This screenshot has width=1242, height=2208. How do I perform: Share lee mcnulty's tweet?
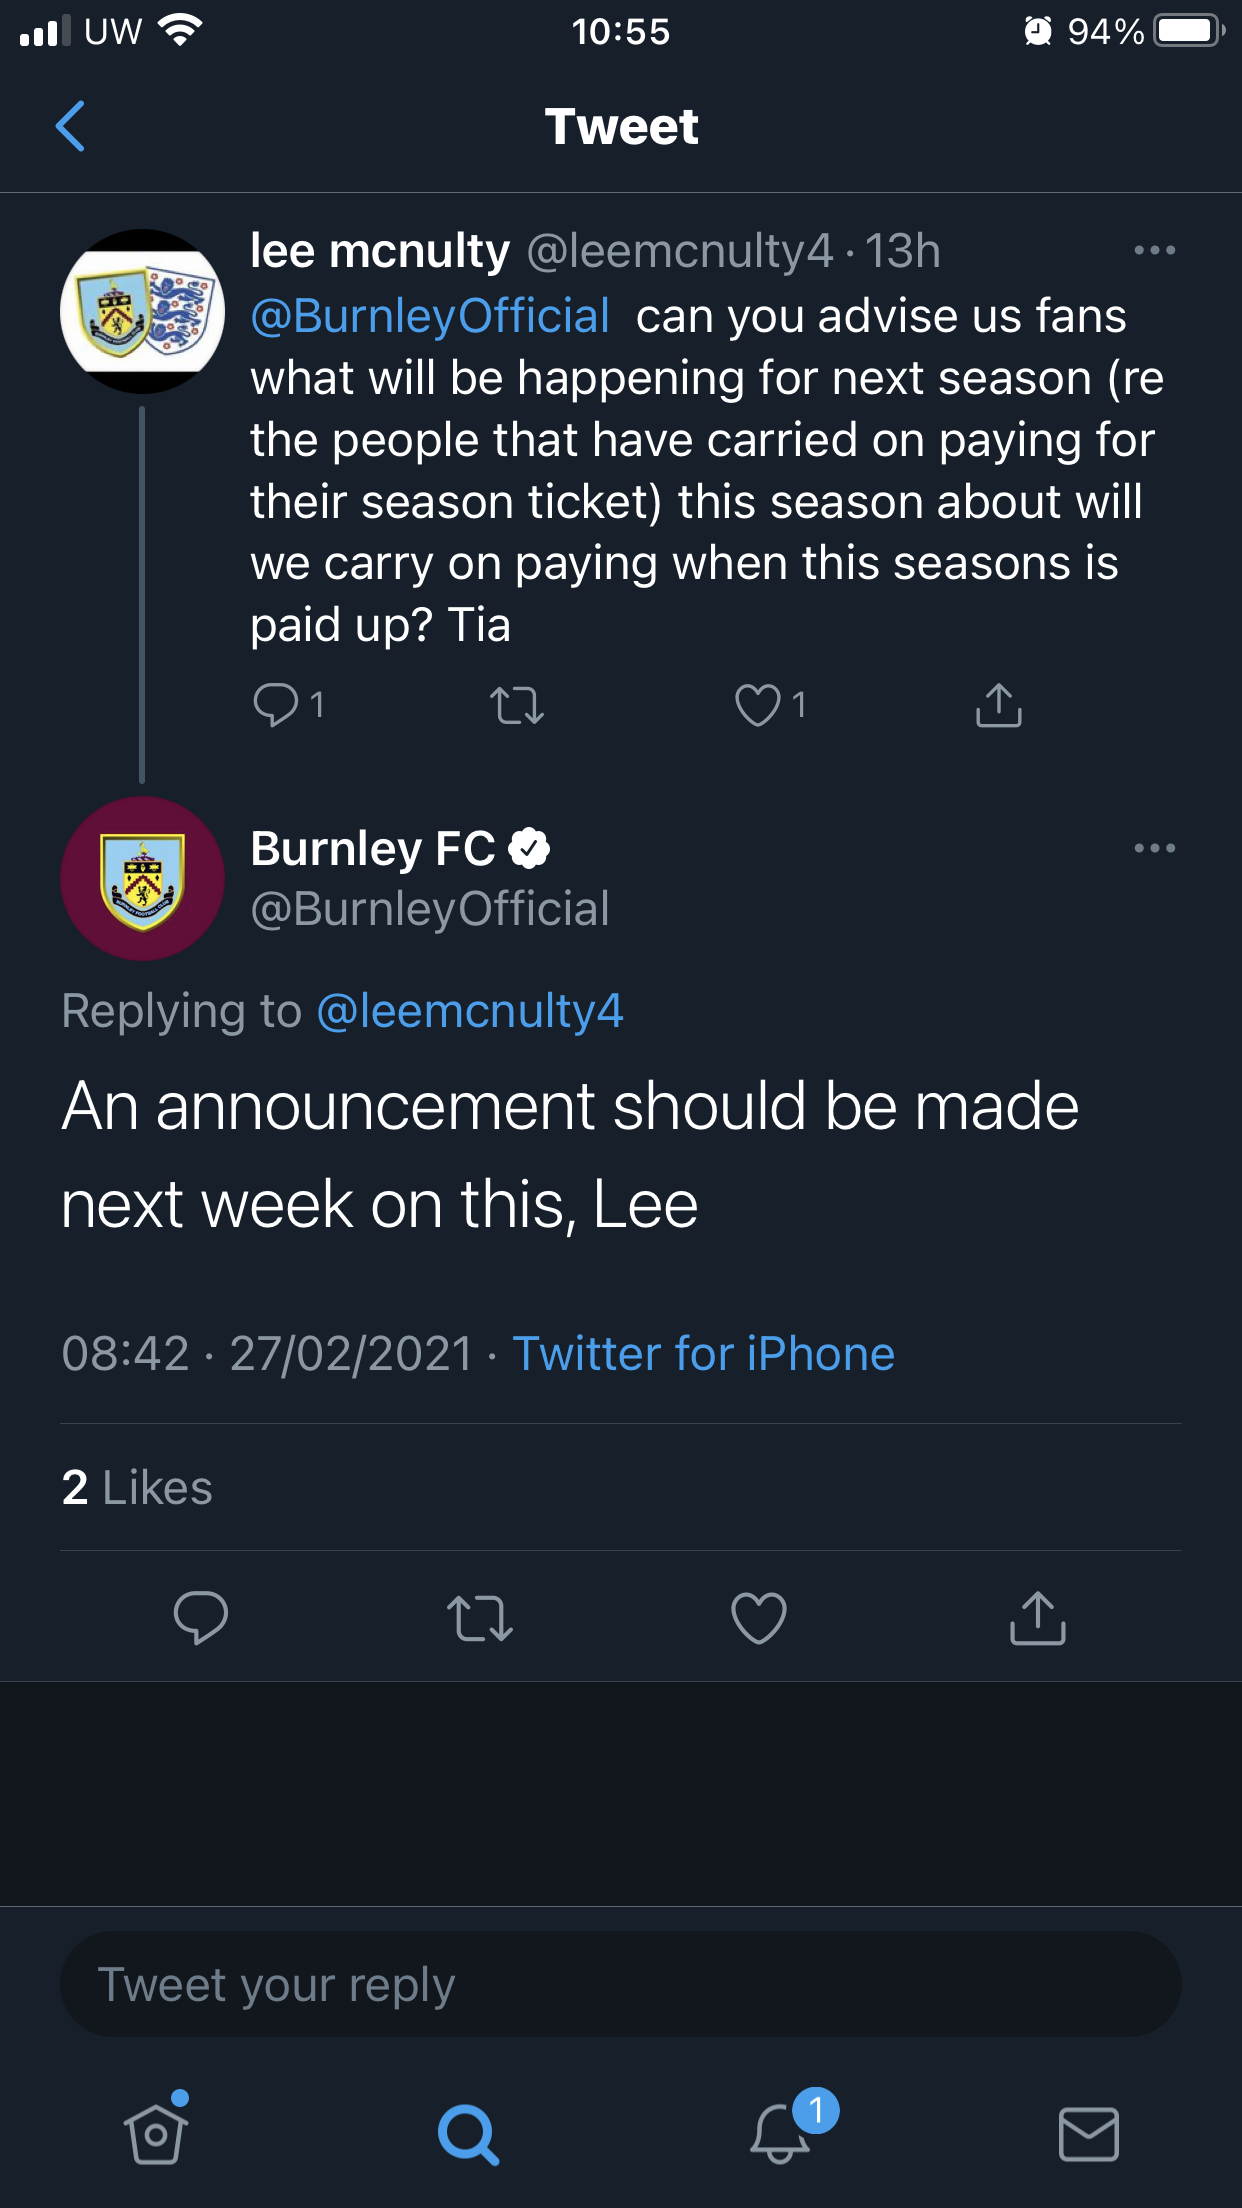pyautogui.click(x=998, y=704)
